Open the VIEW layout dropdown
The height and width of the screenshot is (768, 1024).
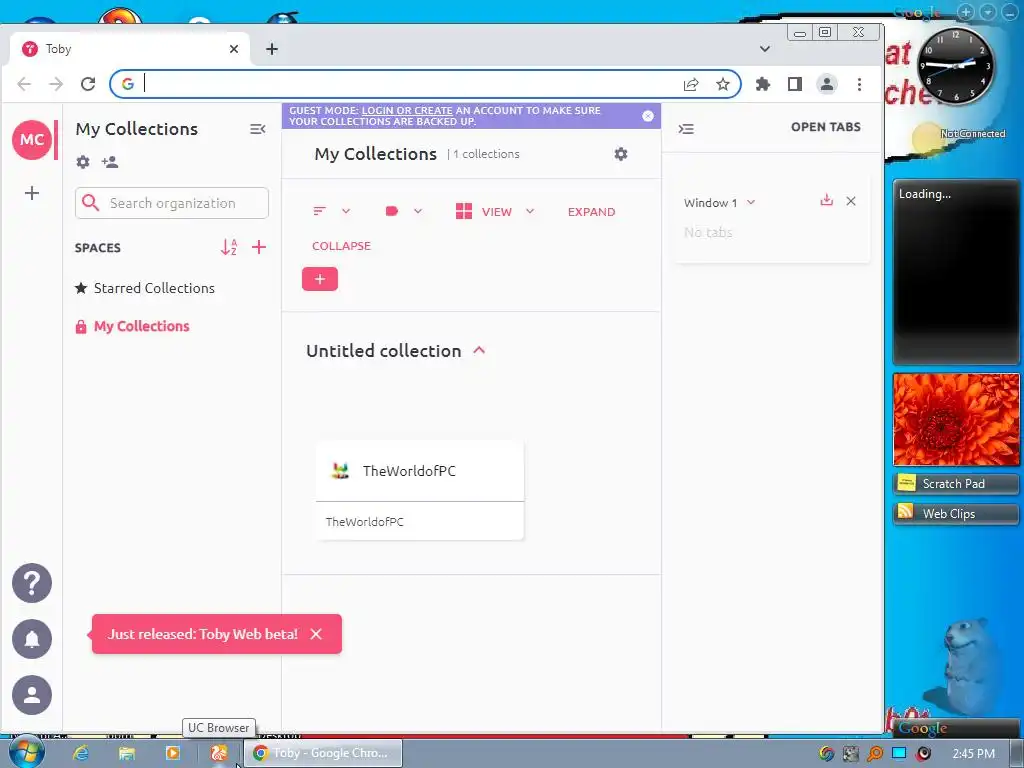(495, 211)
